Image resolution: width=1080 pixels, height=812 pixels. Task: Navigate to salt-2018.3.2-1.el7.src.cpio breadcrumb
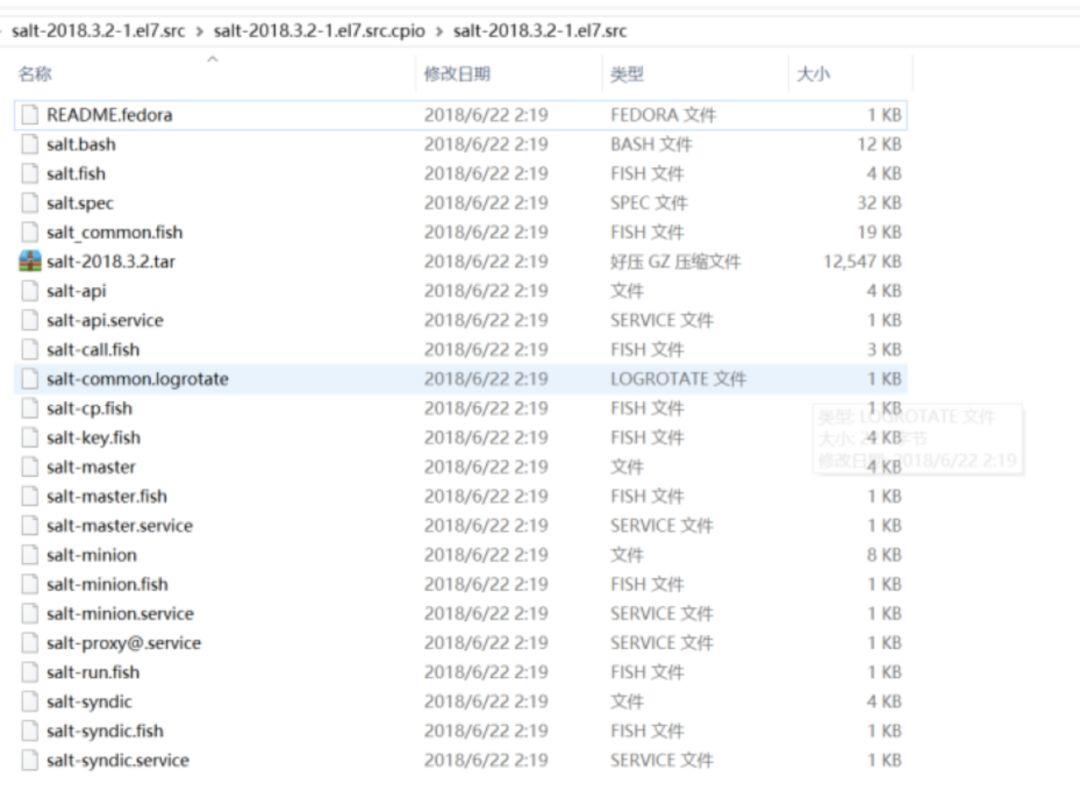pos(319,31)
